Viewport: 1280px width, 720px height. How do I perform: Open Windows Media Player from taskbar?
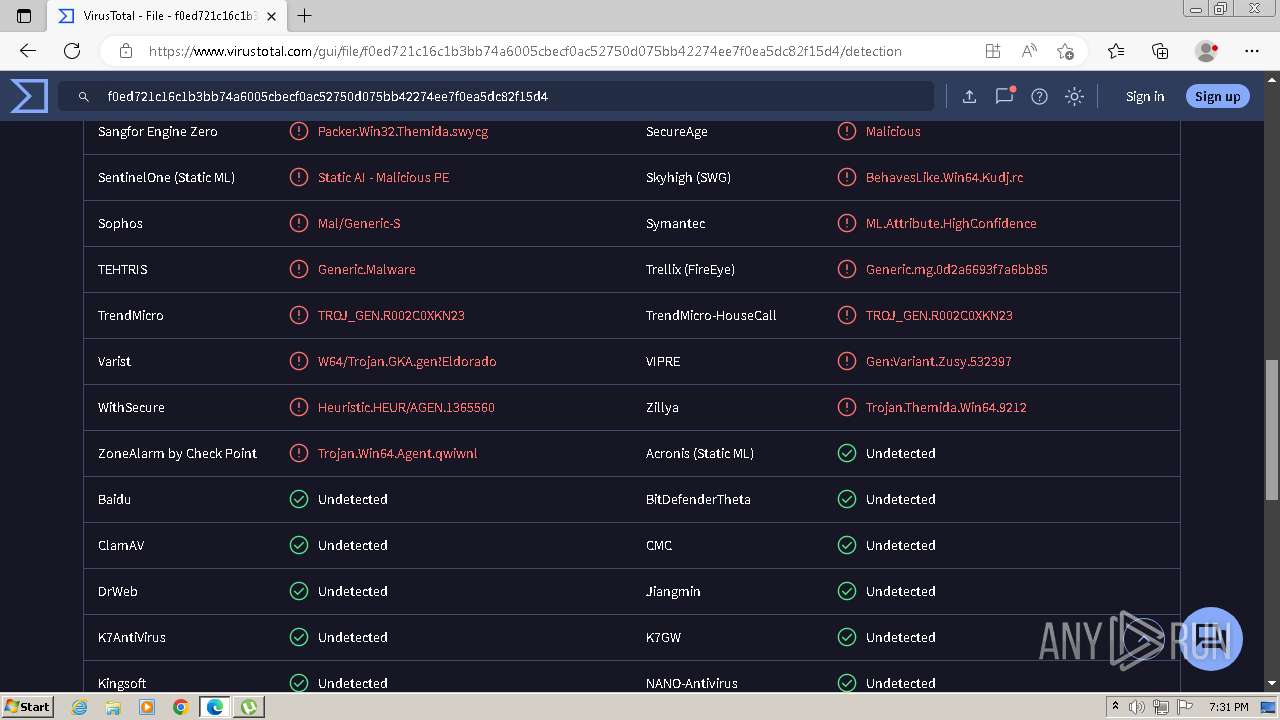(x=147, y=707)
